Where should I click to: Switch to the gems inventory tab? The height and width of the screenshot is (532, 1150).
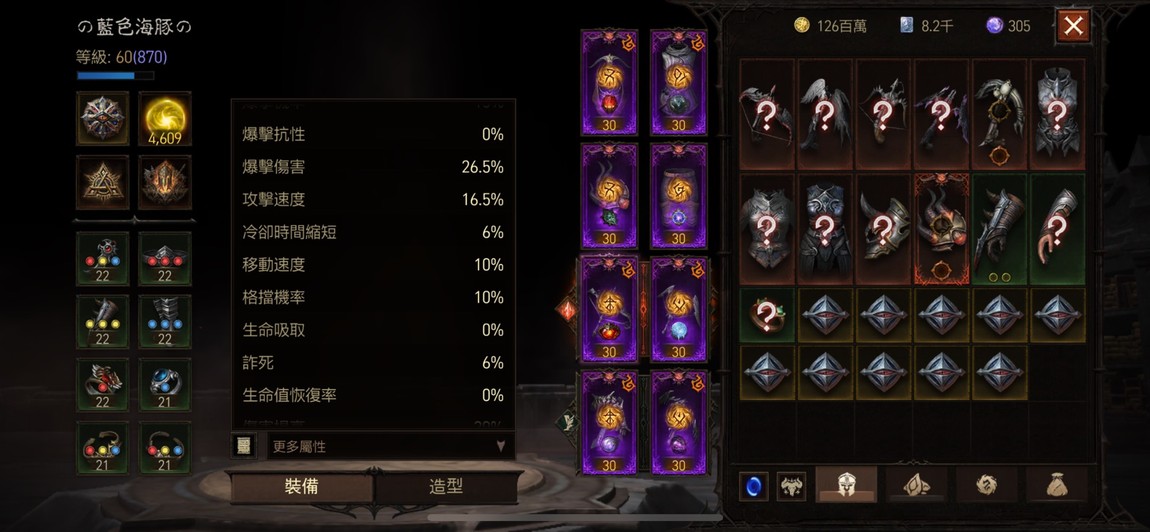click(917, 484)
